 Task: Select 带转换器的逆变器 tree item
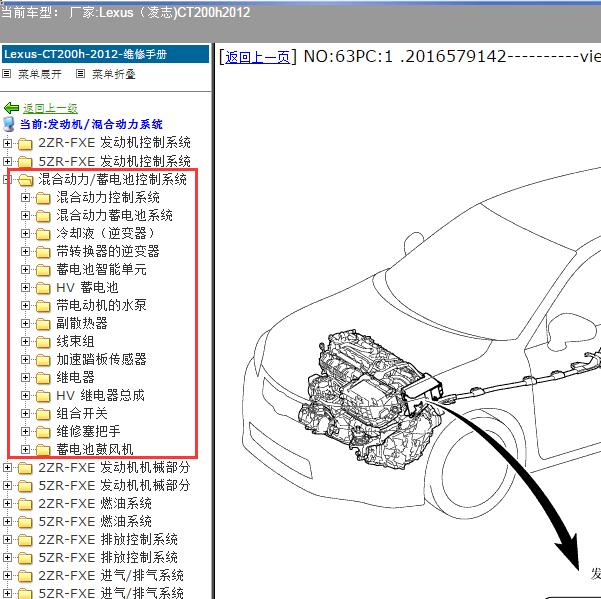click(108, 251)
